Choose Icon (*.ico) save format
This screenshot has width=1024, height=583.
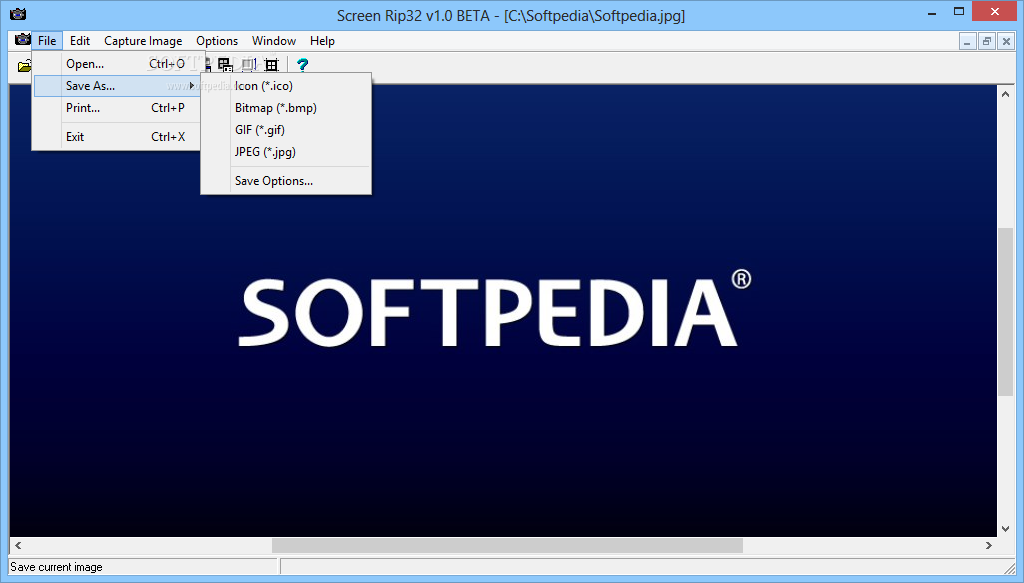(286, 86)
